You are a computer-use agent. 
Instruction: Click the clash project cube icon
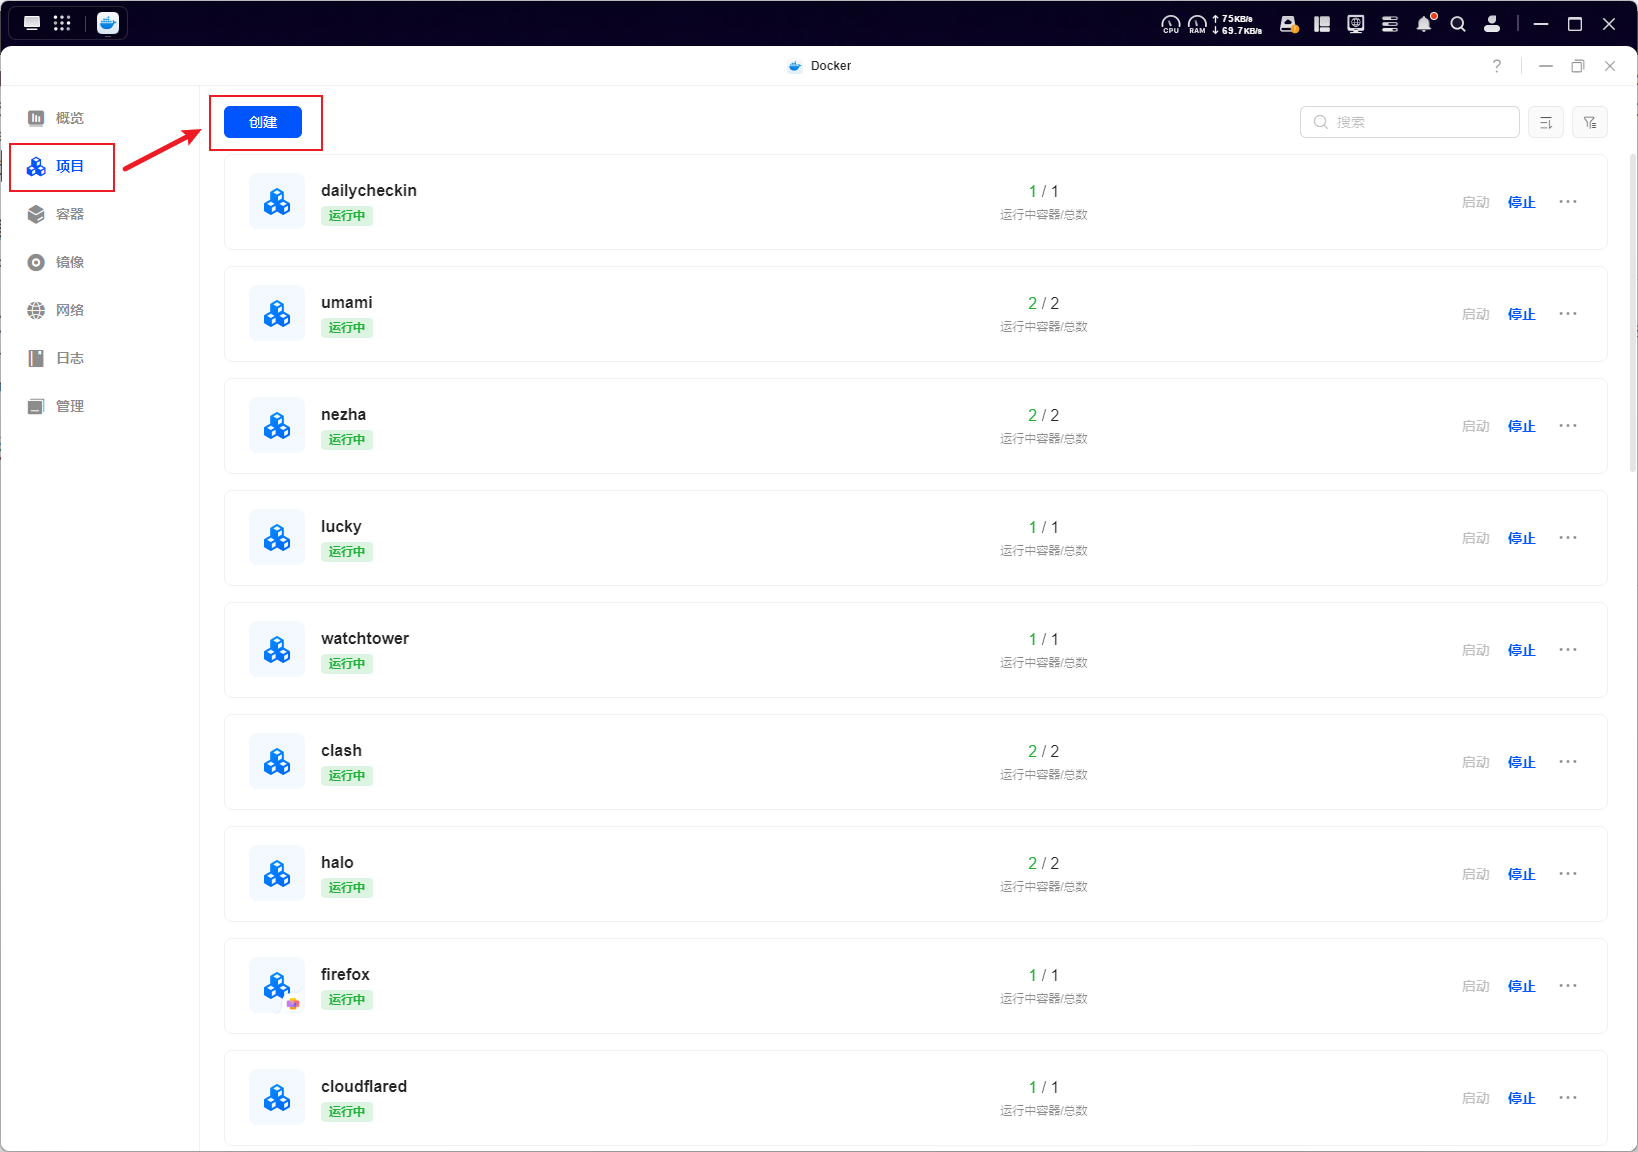pos(277,762)
